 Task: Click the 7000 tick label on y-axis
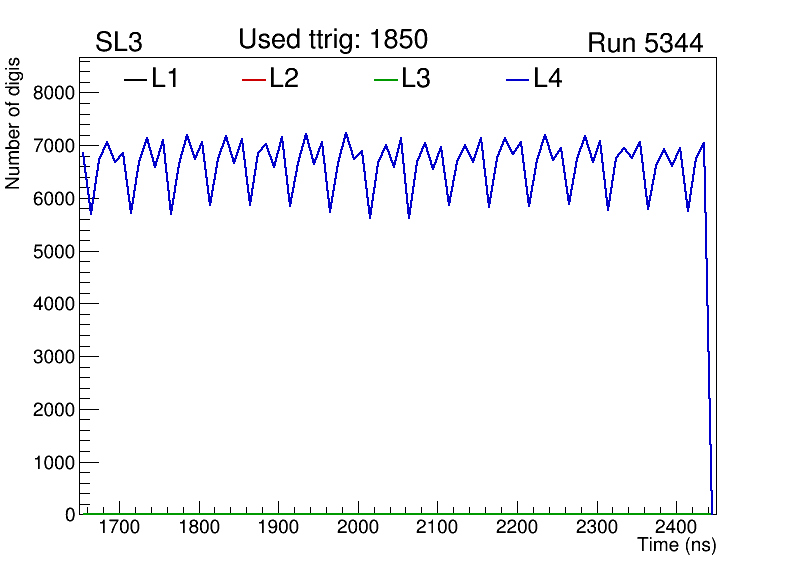click(55, 146)
